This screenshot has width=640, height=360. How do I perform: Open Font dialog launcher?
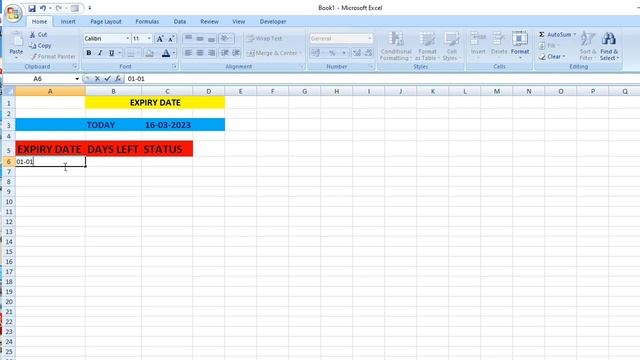(x=174, y=67)
